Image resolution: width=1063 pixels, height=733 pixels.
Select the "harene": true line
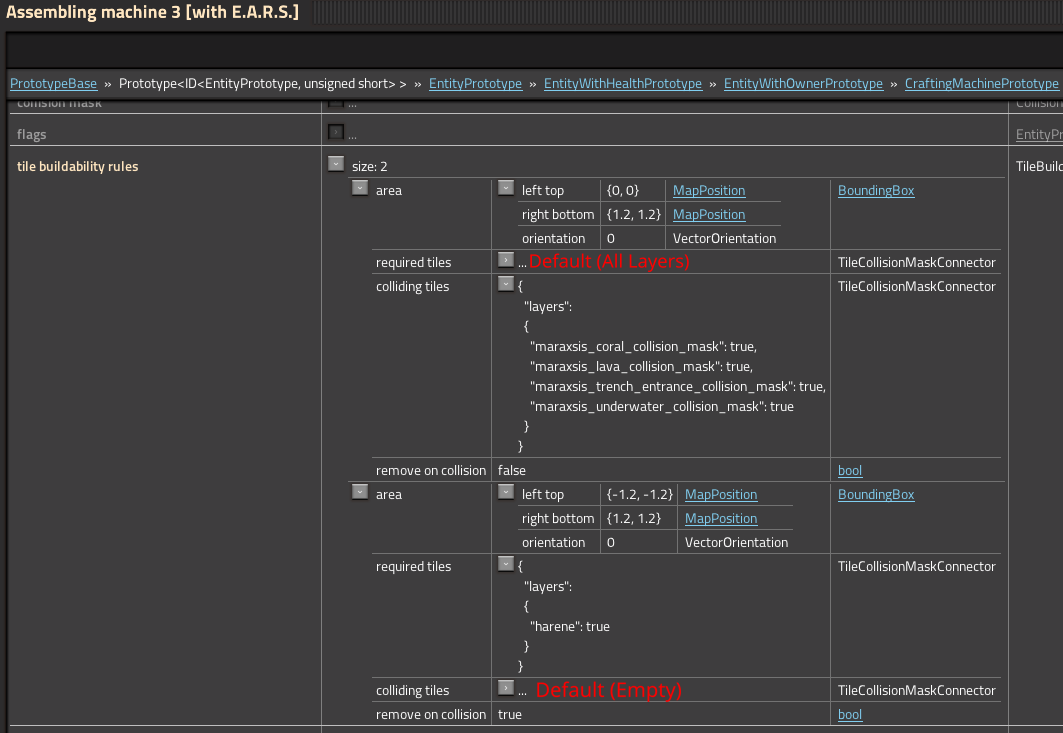pos(569,627)
